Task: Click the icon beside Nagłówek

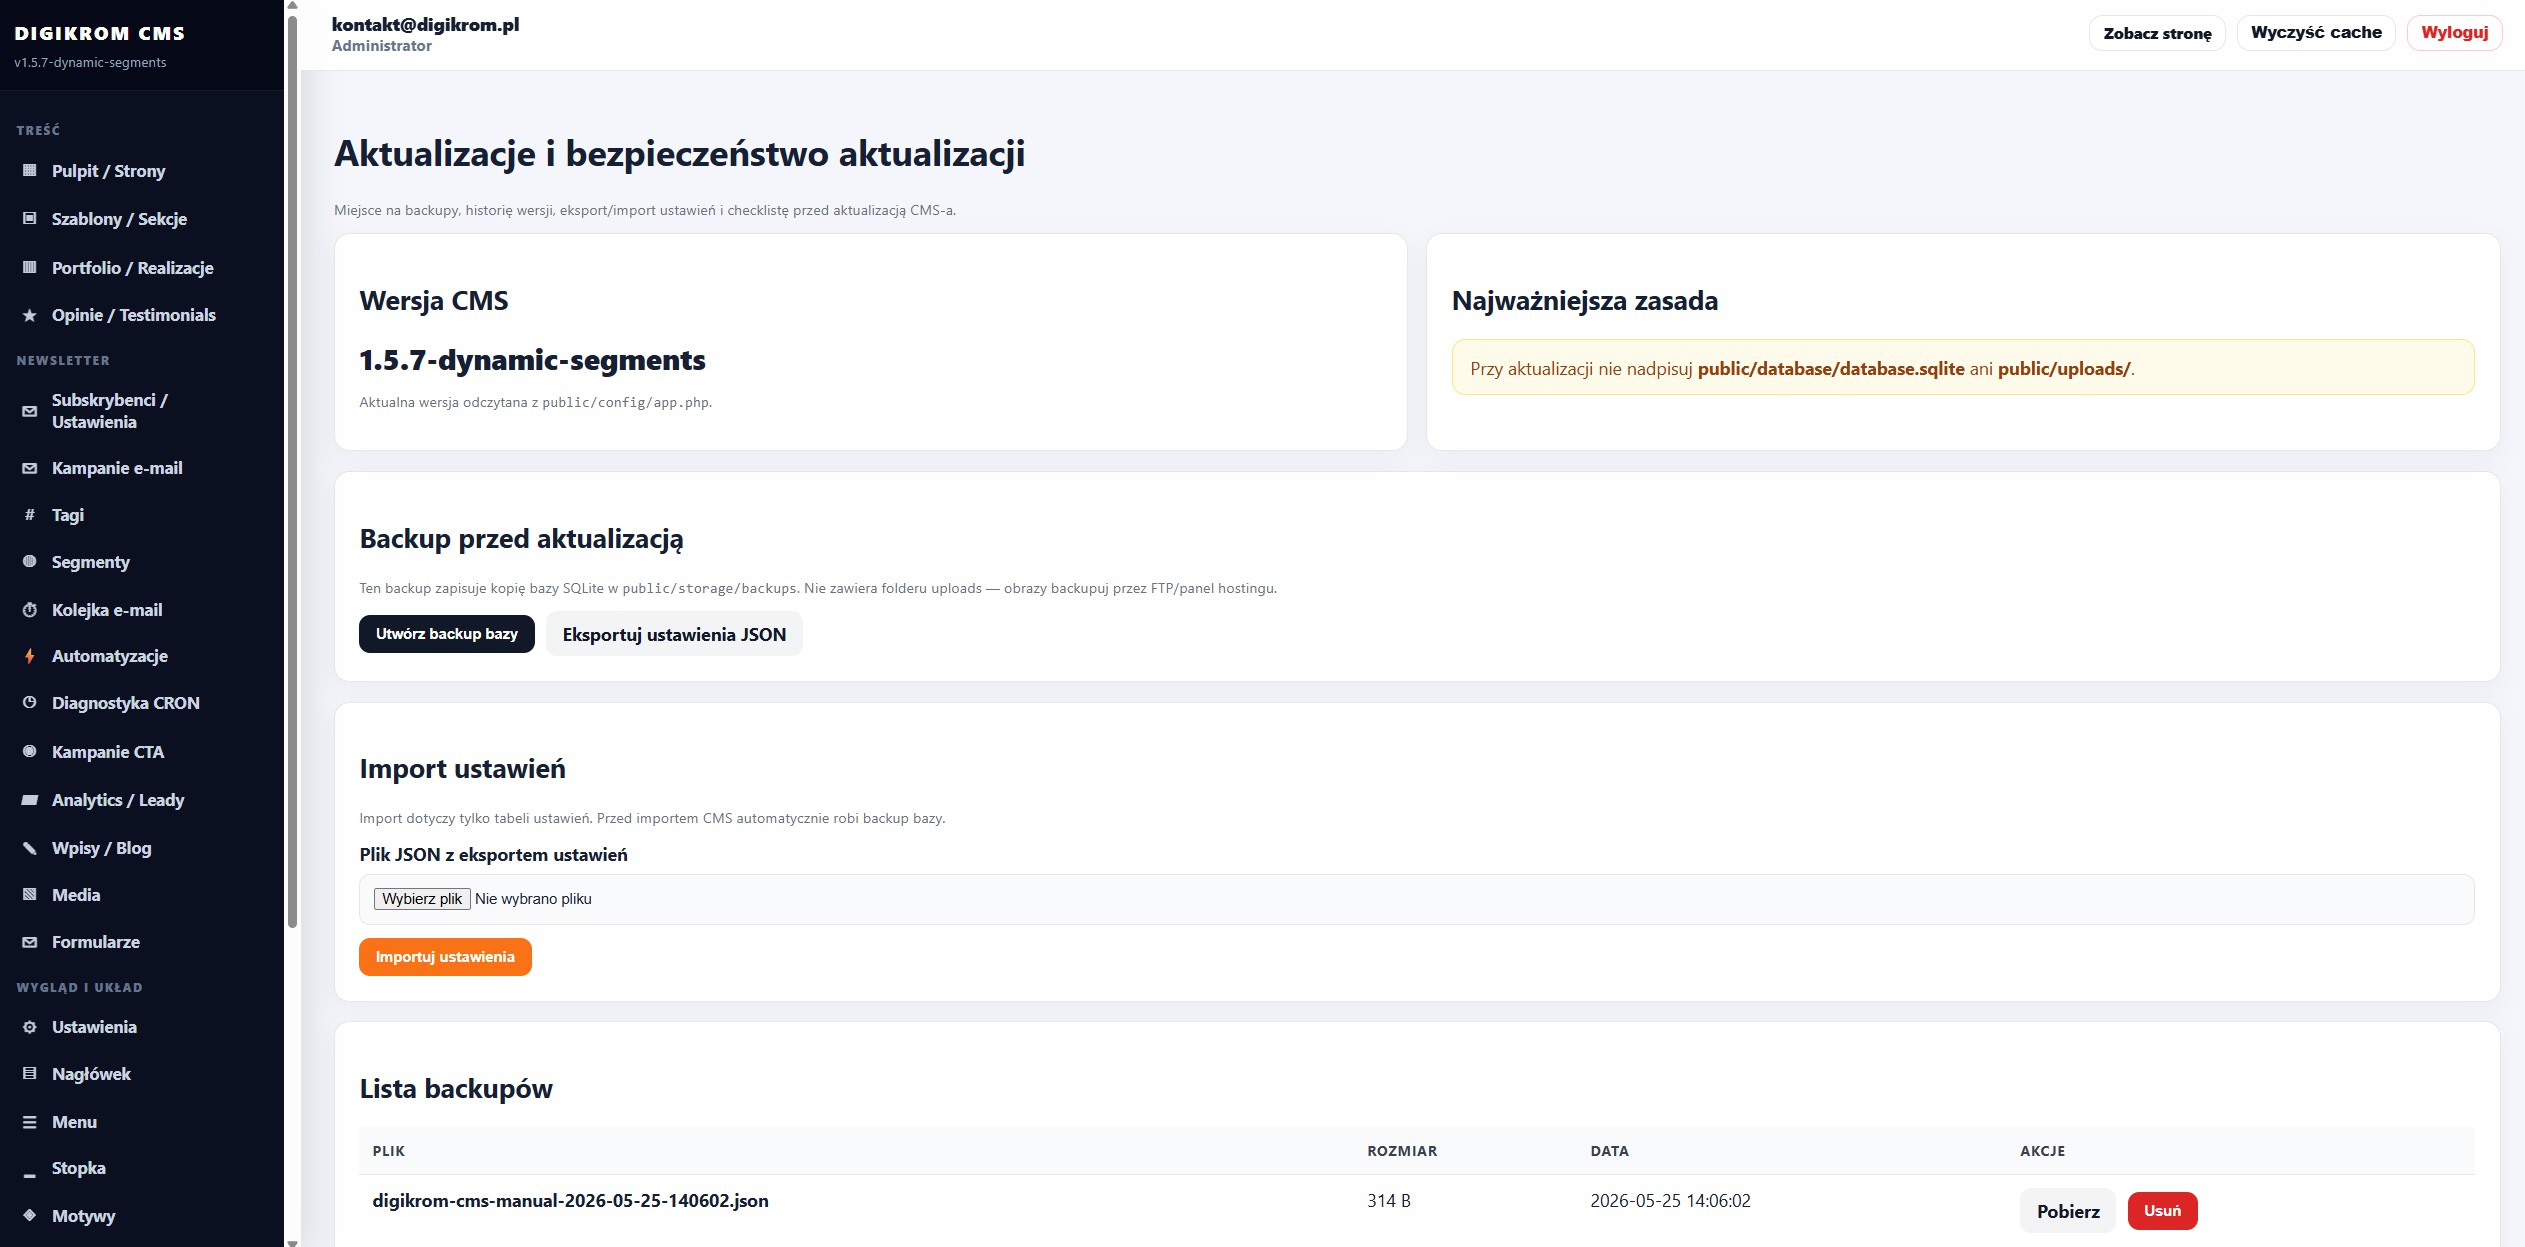Action: pos(30,1074)
